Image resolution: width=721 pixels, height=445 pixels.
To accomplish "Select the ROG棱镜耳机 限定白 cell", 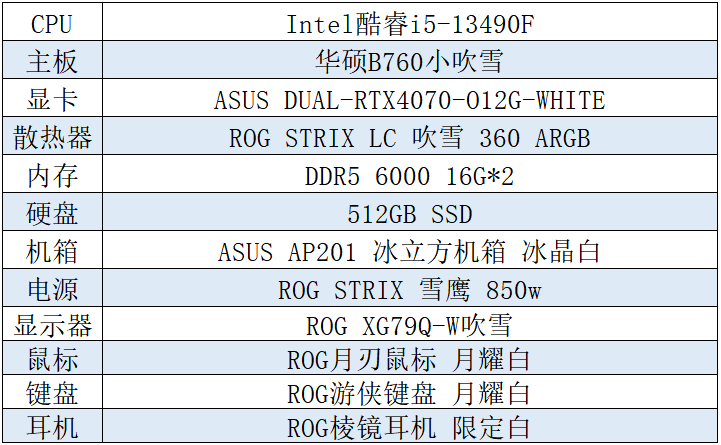I will pyautogui.click(x=409, y=428).
